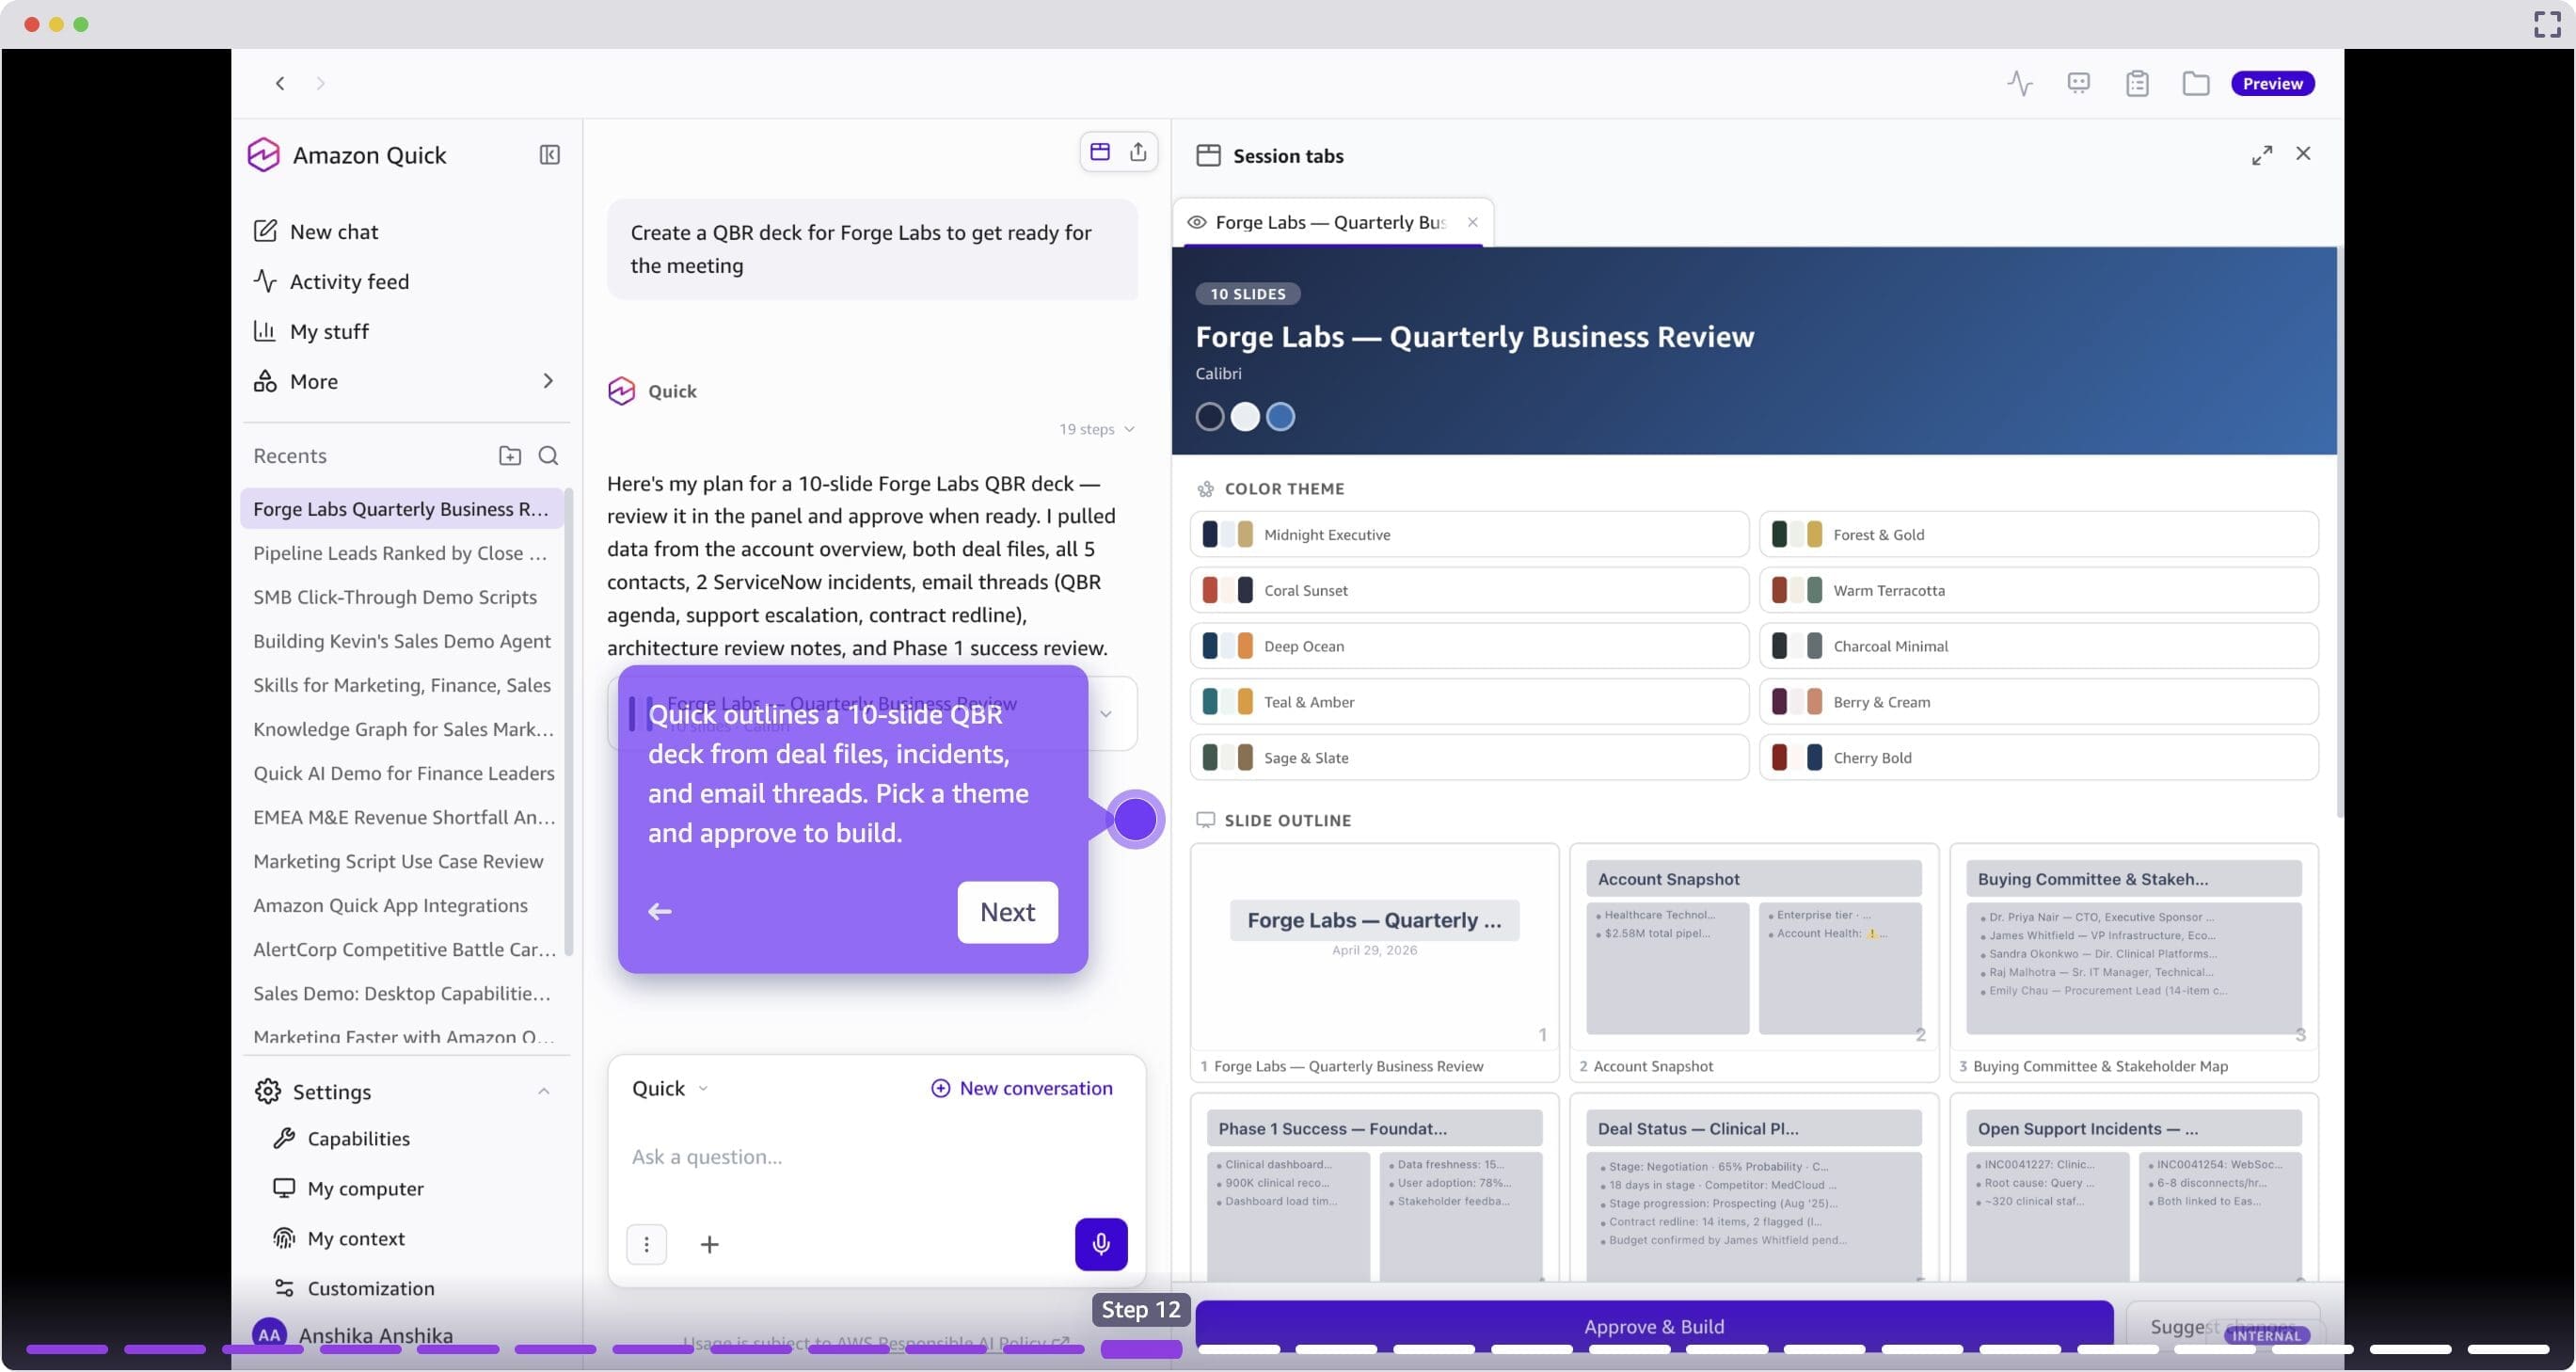Viewport: 2576px width, 1372px height.
Task: Open Account Snapshot slide thumbnail
Action: pyautogui.click(x=1753, y=961)
